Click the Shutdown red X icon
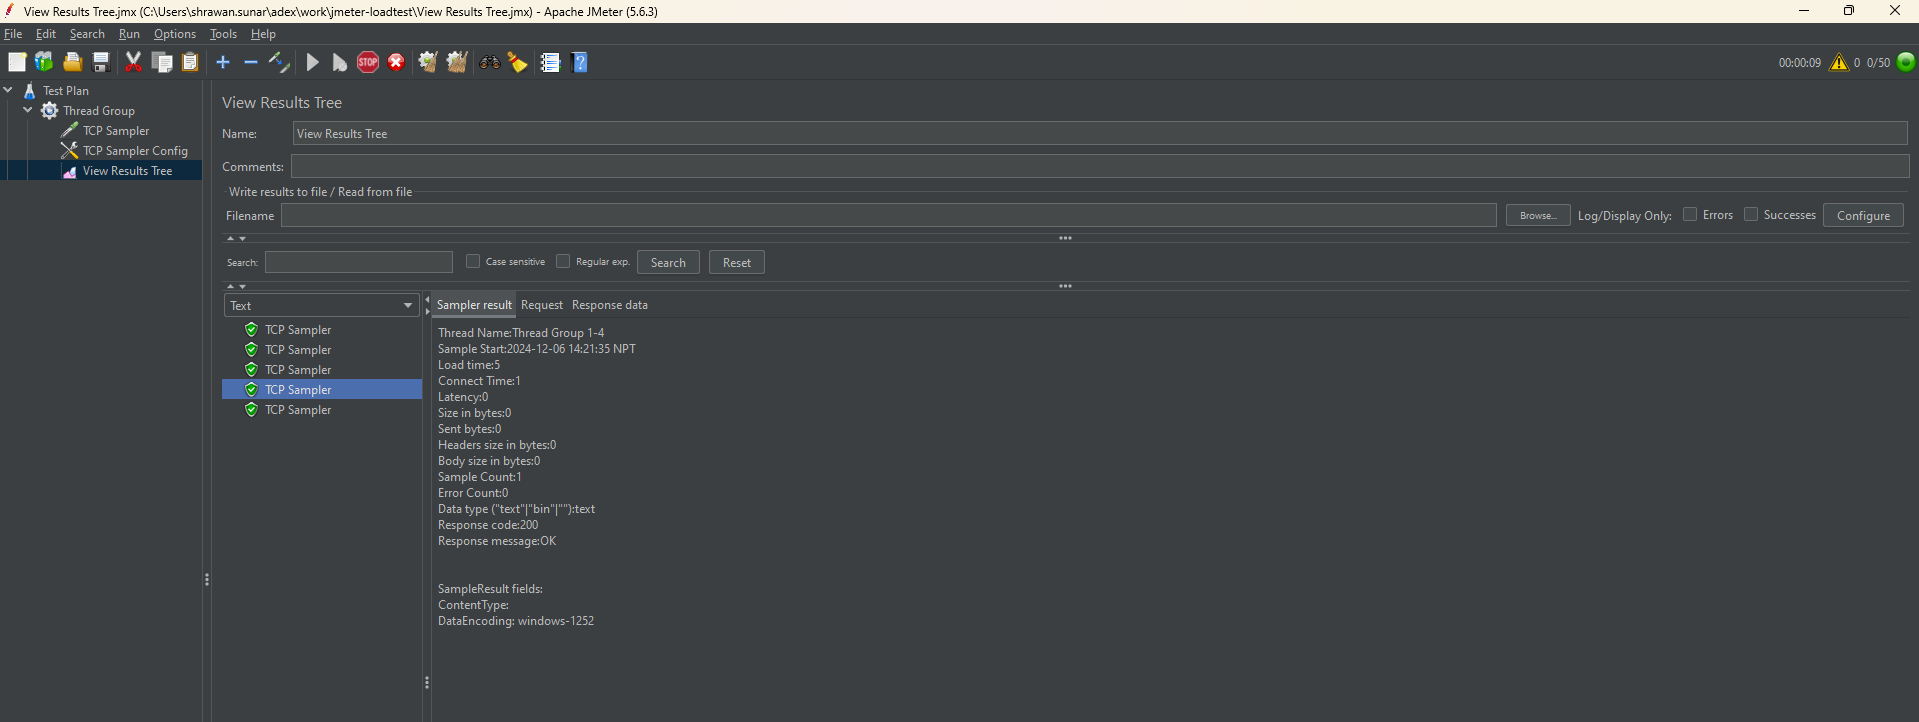 tap(396, 62)
